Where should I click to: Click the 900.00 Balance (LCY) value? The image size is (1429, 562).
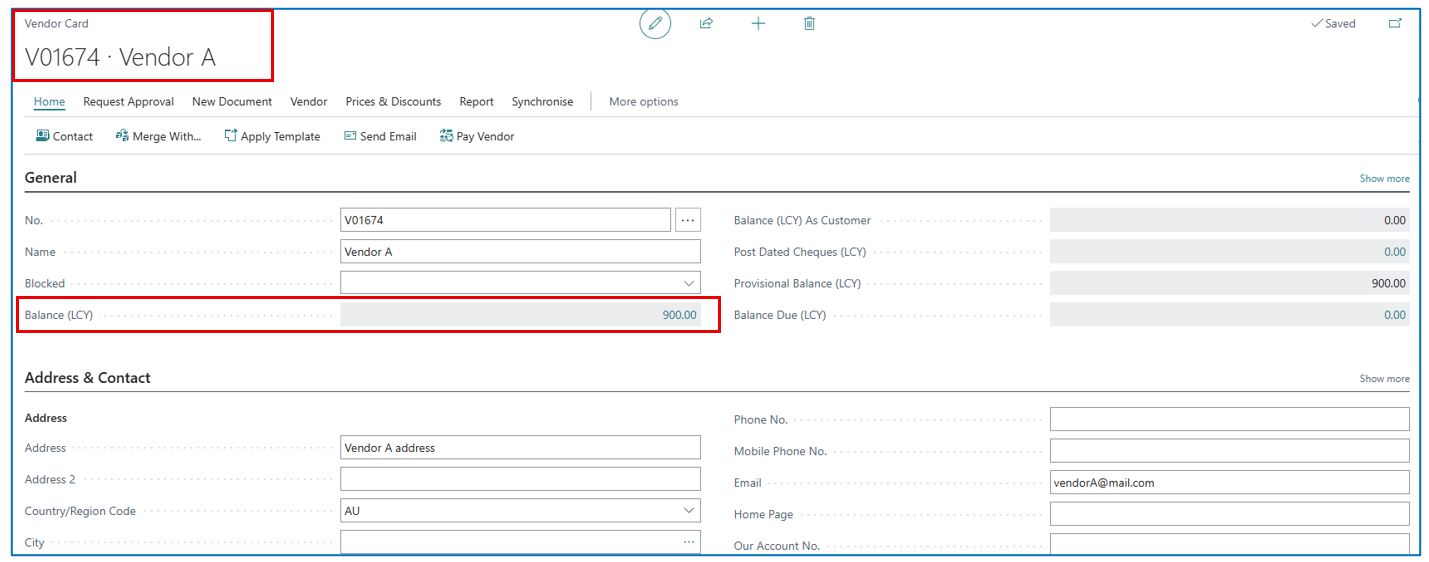(679, 315)
